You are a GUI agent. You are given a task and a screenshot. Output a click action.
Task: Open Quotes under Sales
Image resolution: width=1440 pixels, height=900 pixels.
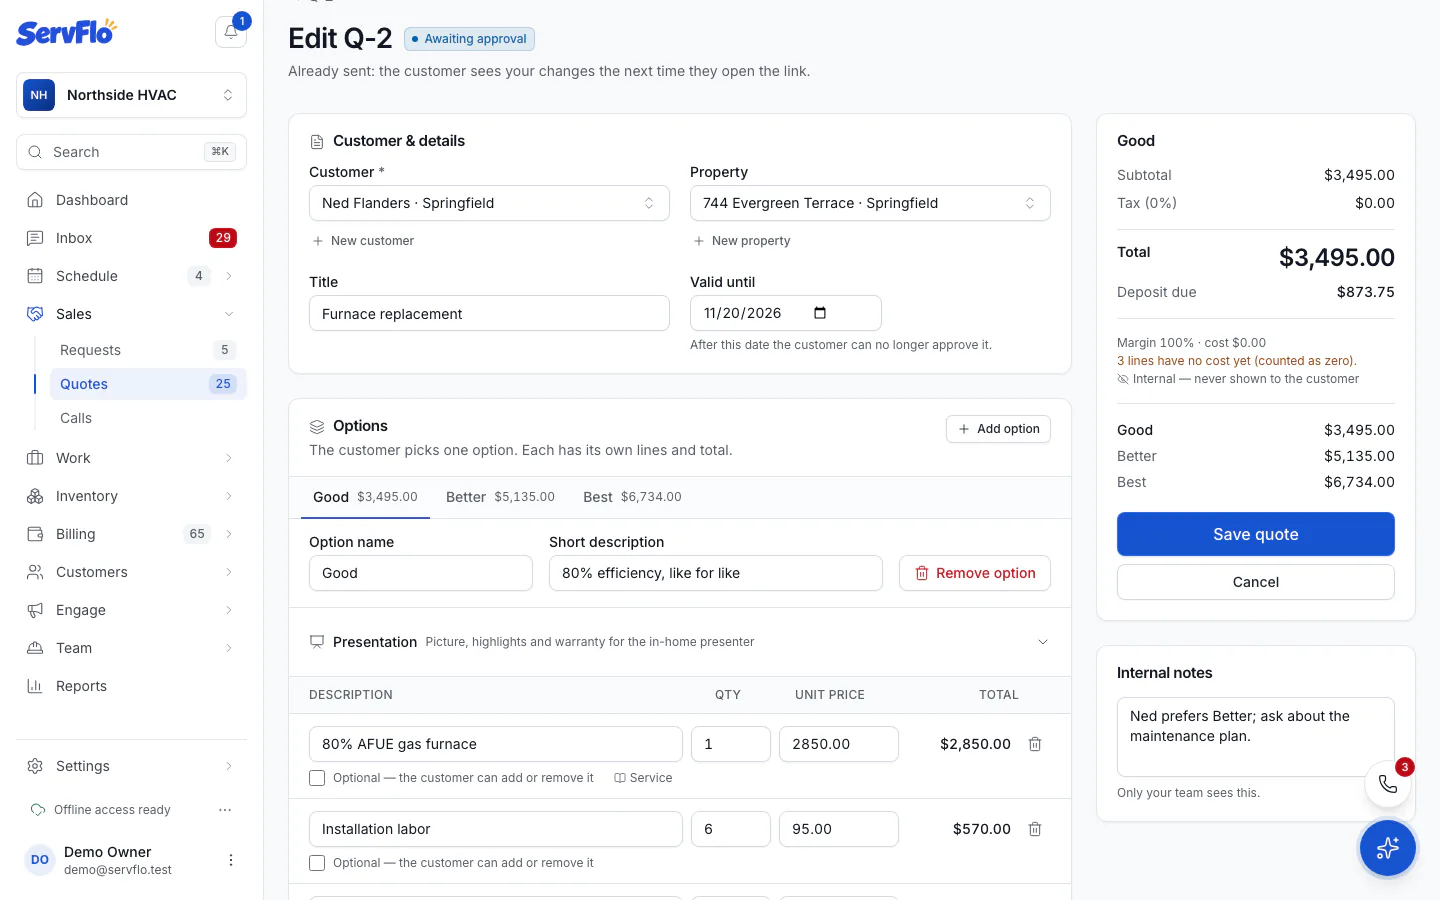click(x=148, y=384)
